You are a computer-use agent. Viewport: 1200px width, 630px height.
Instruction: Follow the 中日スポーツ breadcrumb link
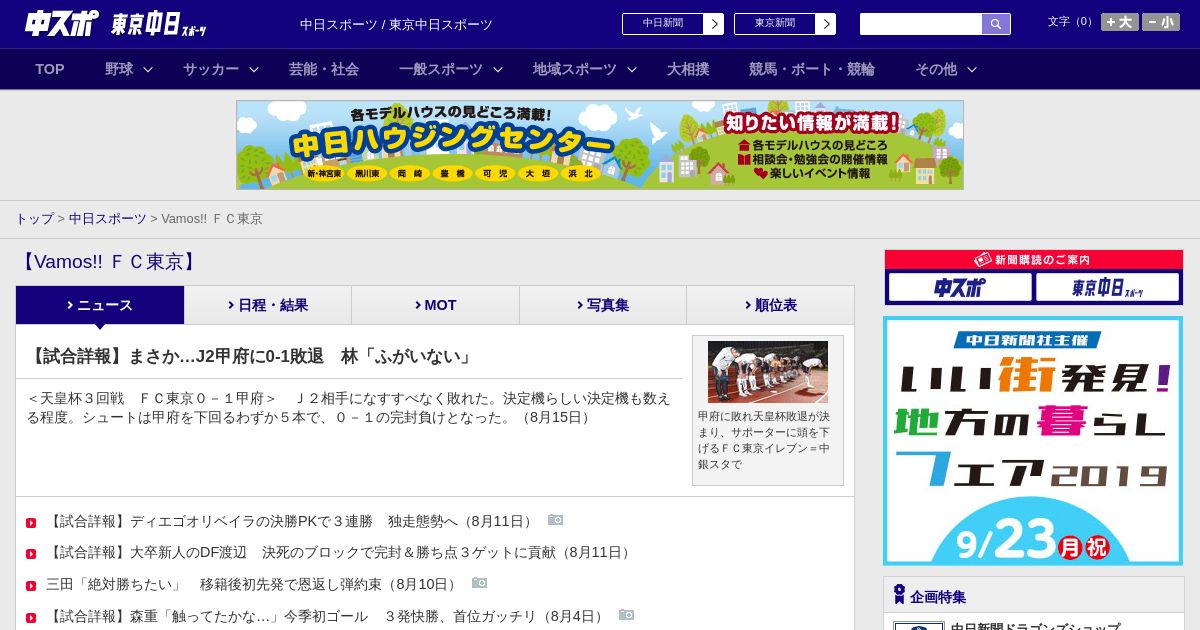108,218
